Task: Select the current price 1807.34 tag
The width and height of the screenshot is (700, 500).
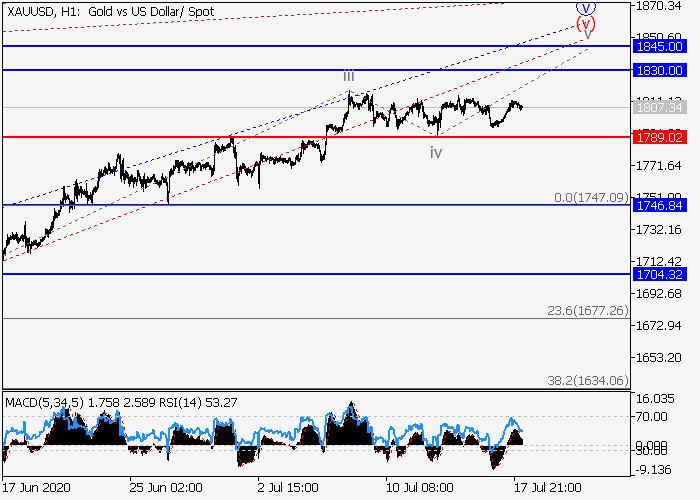Action: coord(658,107)
